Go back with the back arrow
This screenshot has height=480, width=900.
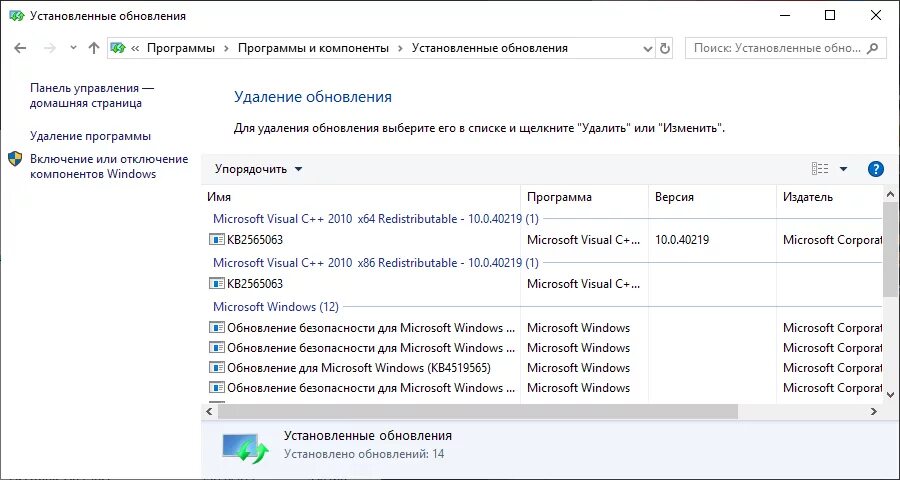click(x=20, y=48)
